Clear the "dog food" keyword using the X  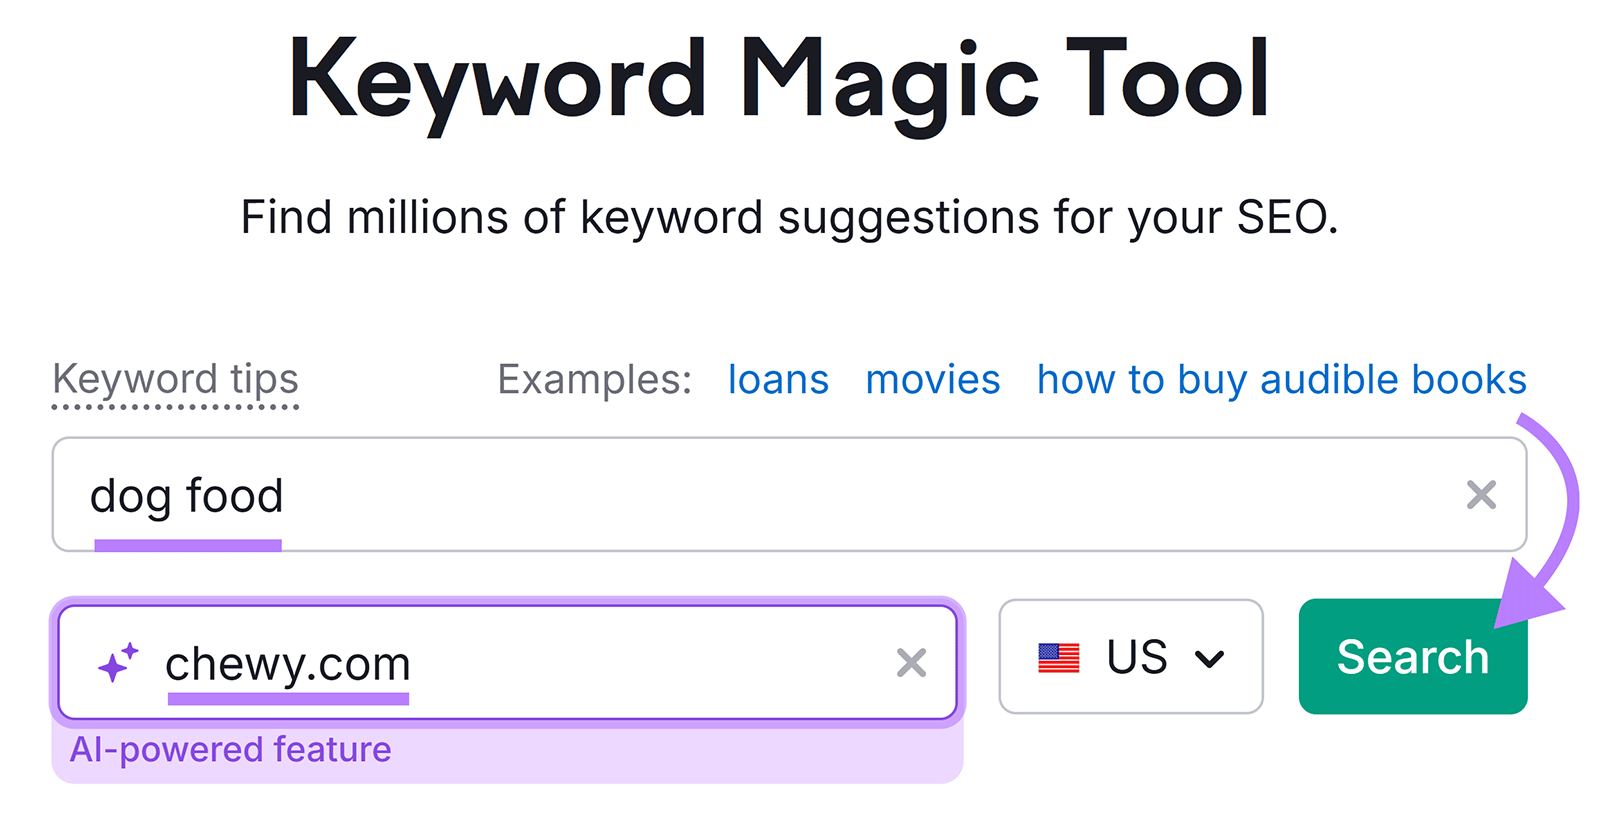[x=1481, y=494]
